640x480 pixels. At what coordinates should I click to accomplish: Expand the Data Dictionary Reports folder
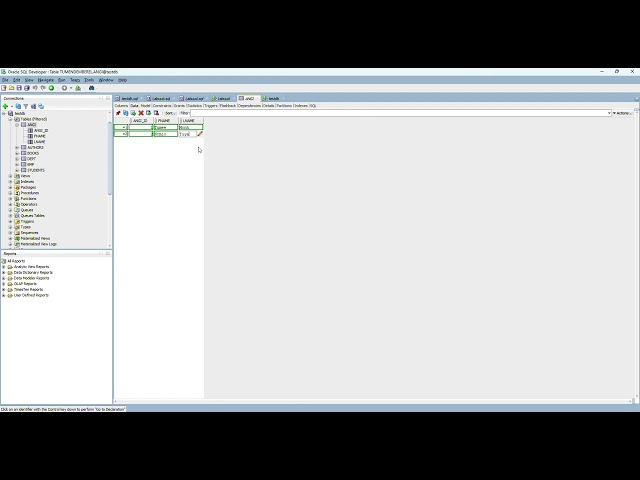click(4, 272)
